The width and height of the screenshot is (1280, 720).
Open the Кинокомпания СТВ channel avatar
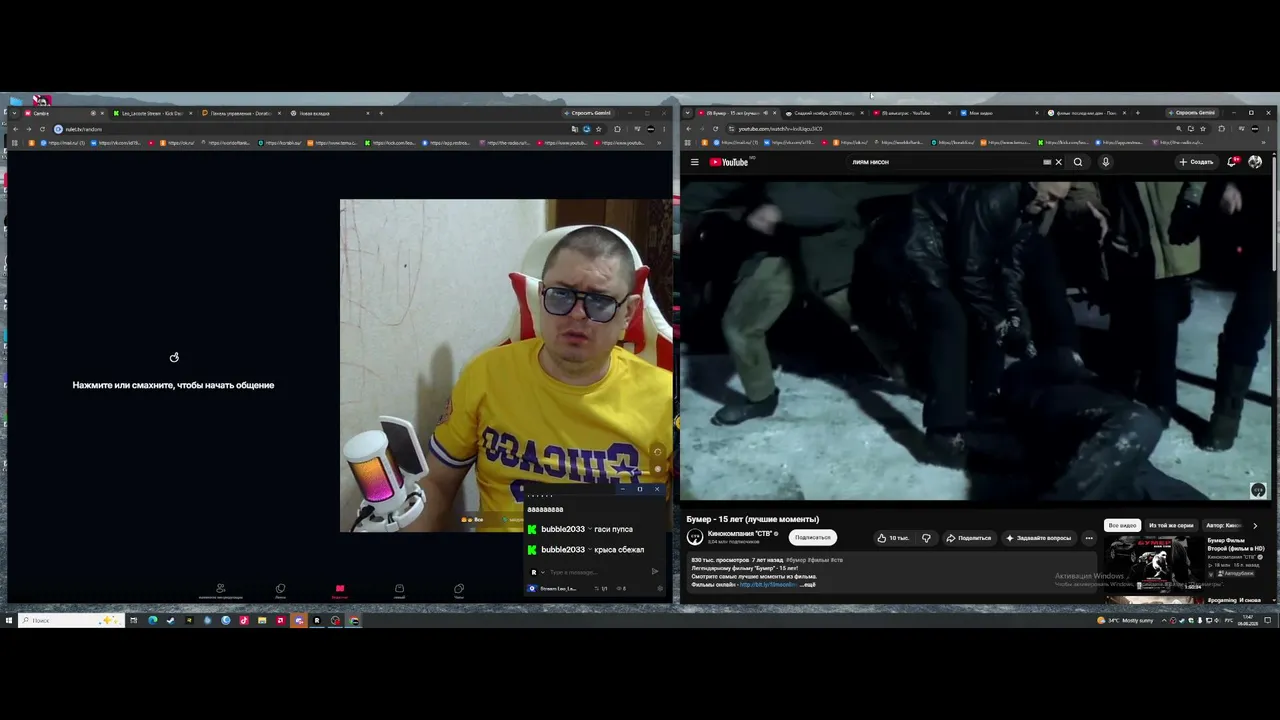point(695,537)
